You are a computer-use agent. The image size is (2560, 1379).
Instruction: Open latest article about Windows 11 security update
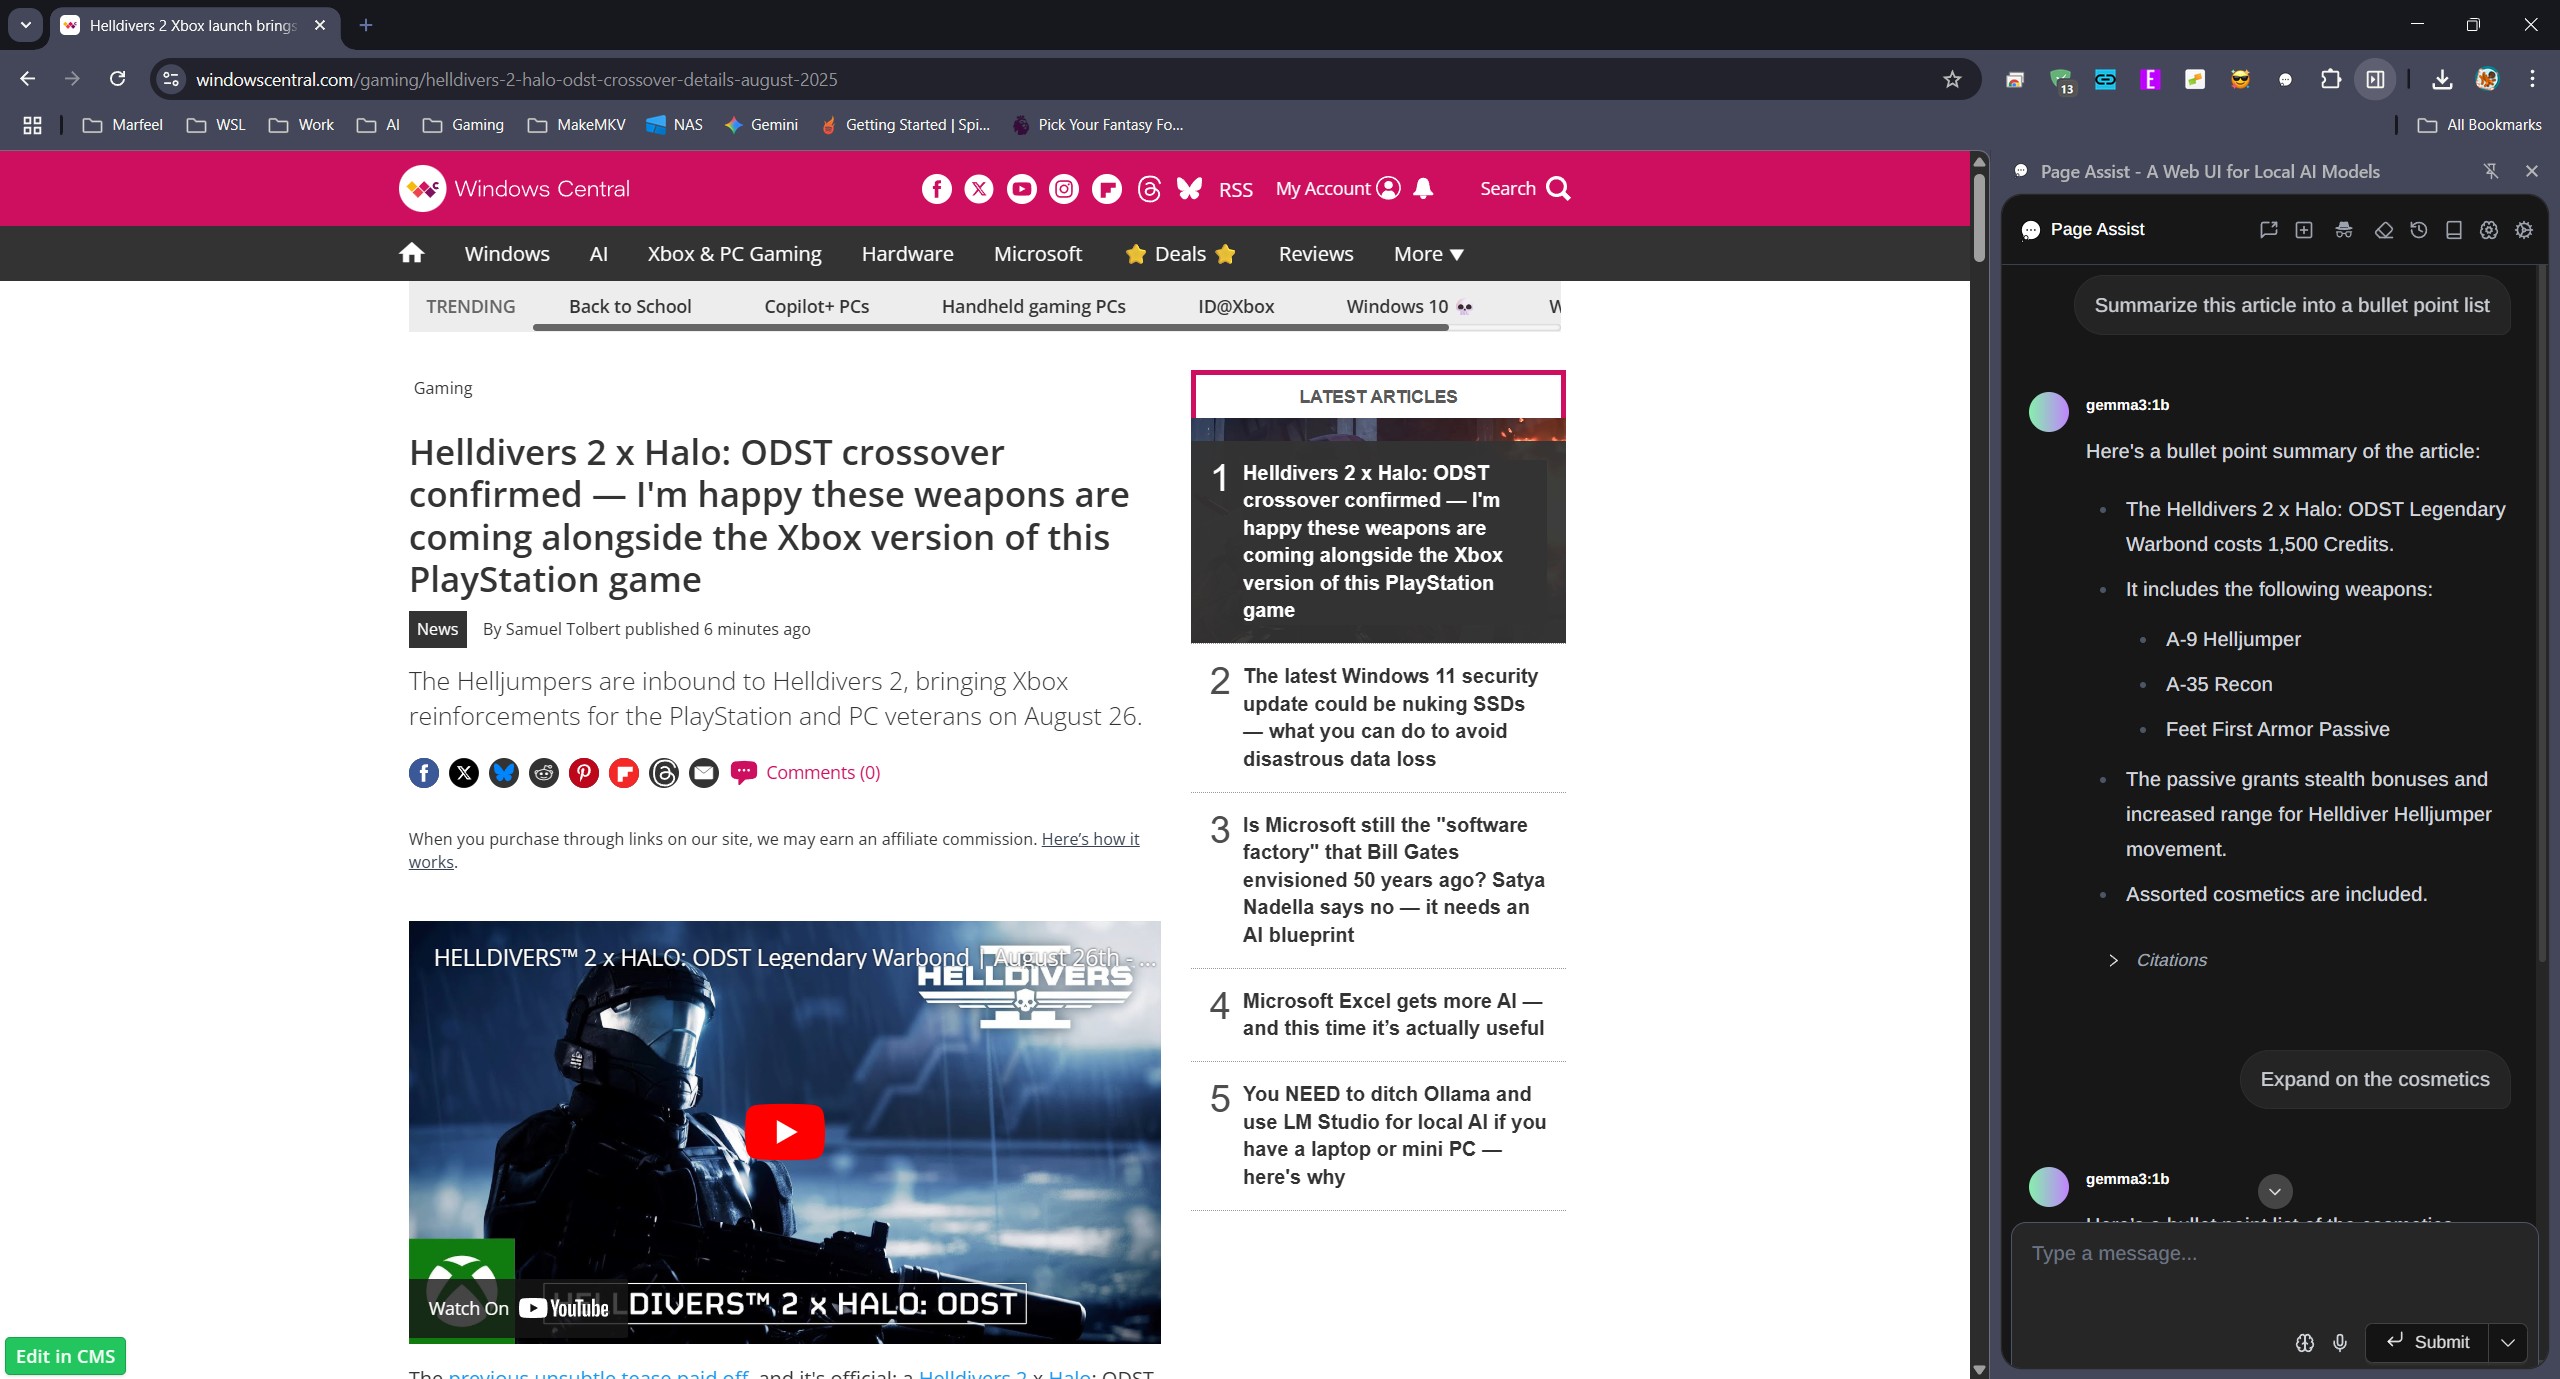pos(1390,718)
